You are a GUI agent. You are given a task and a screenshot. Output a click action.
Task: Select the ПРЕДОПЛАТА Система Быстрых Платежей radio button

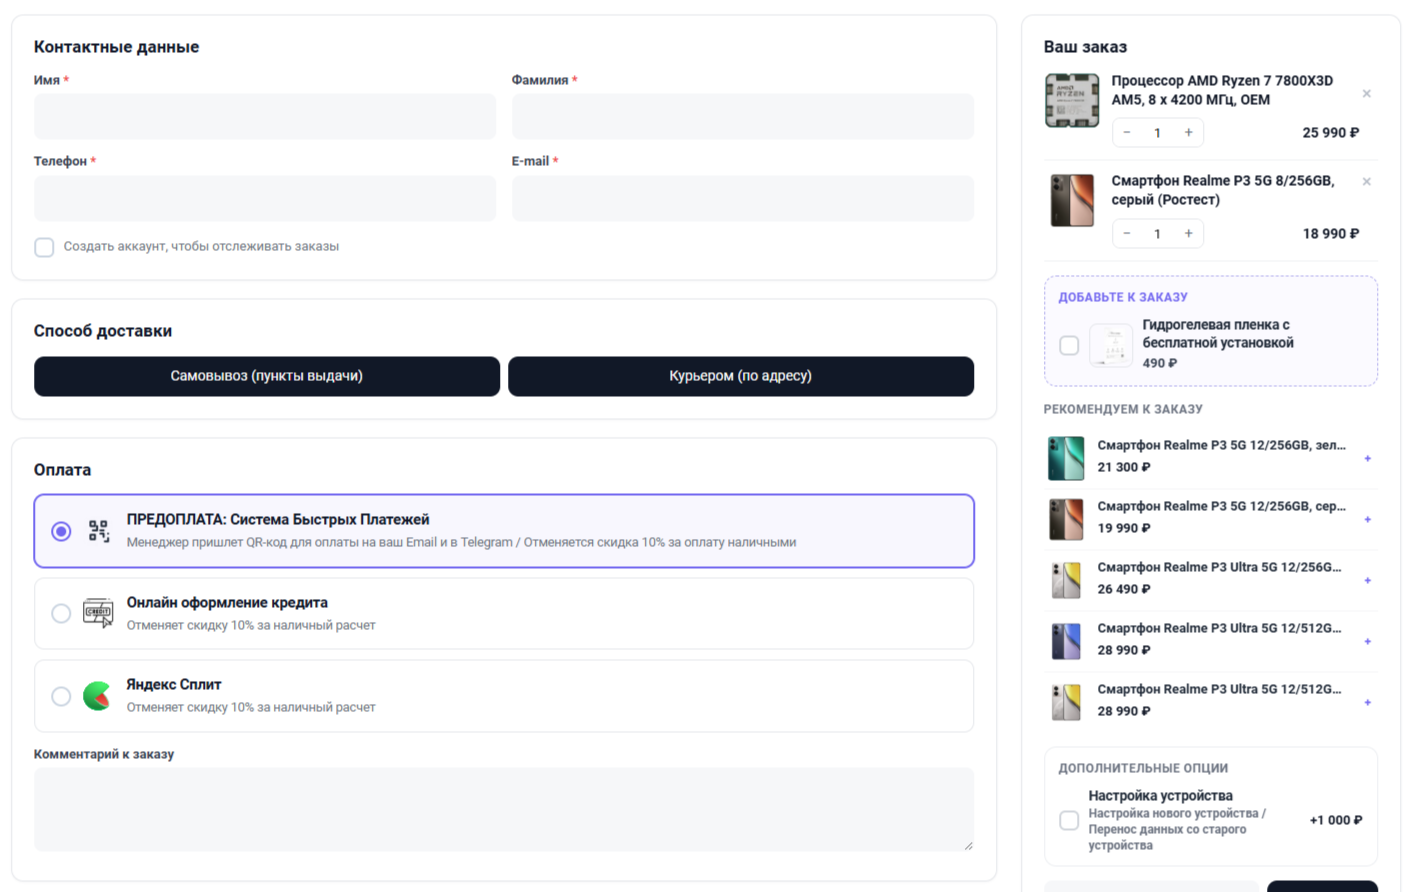(61, 531)
